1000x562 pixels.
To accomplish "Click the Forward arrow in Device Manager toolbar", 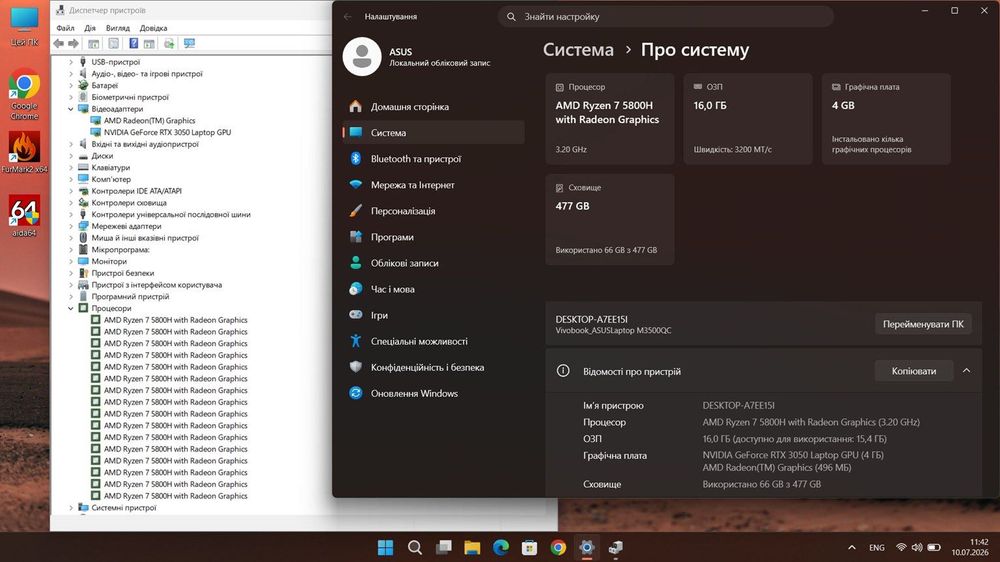I will coord(73,43).
